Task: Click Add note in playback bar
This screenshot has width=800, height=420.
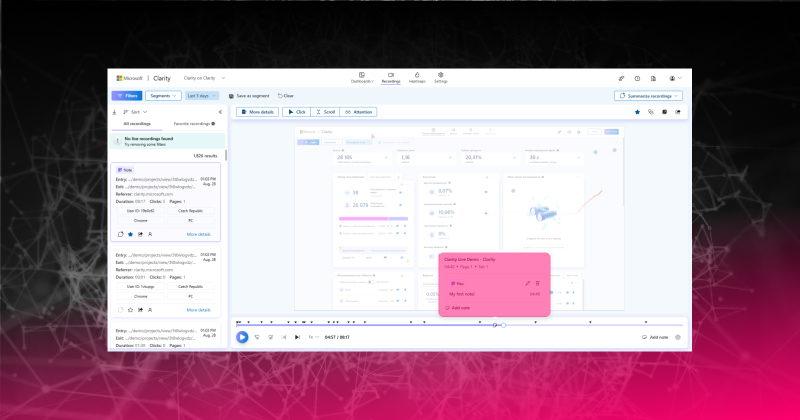Action: pyautogui.click(x=655, y=337)
